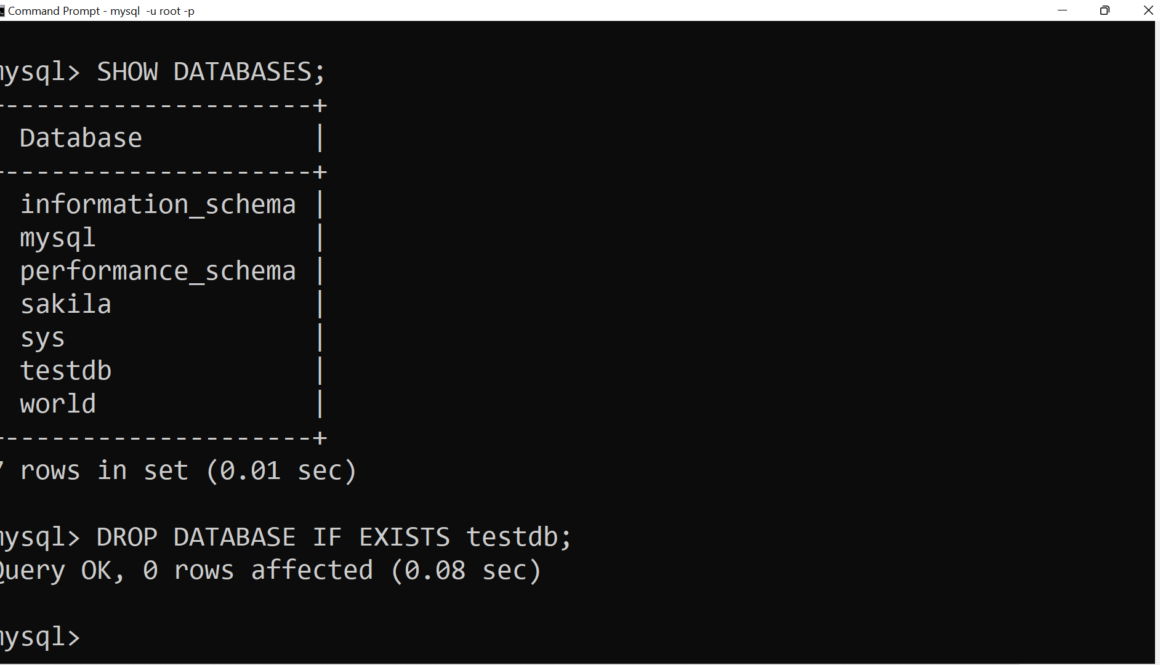Click the 'Database' column header
This screenshot has height=665, width=1160.
(x=80, y=138)
